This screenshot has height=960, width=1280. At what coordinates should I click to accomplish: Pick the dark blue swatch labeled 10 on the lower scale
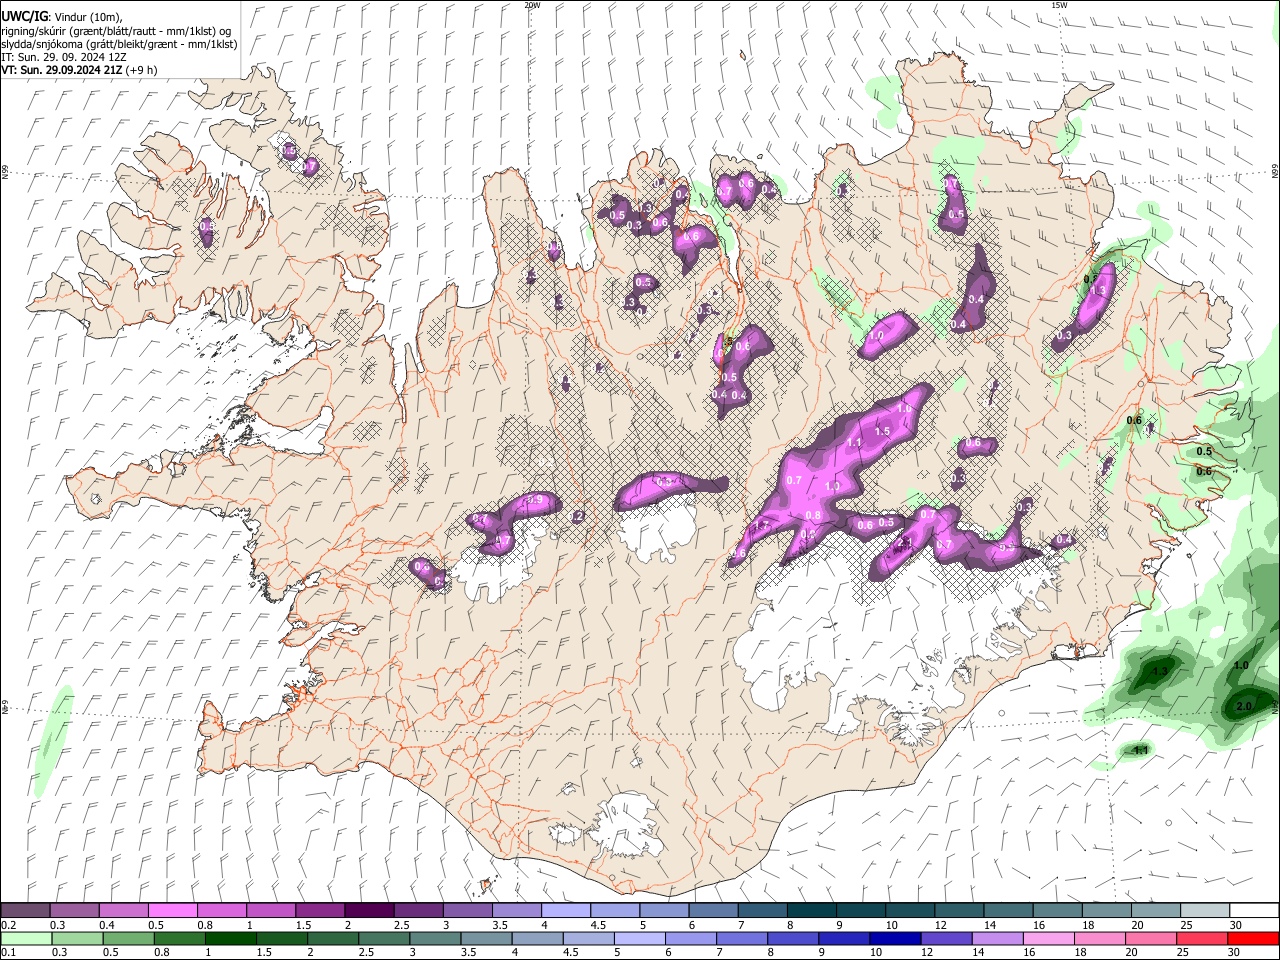895,939
